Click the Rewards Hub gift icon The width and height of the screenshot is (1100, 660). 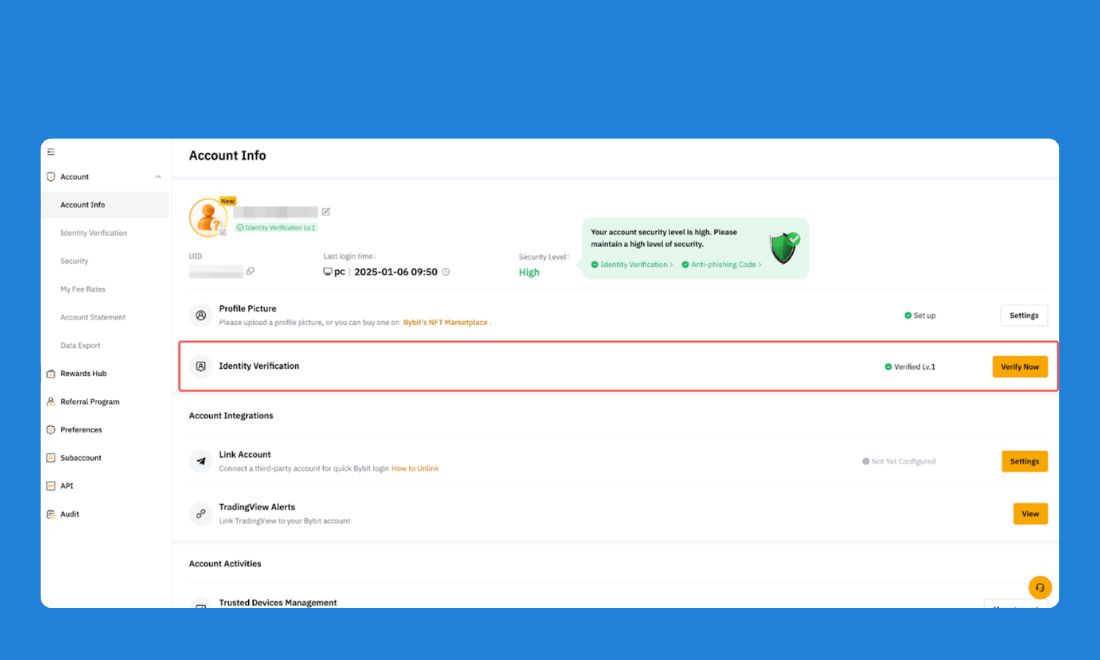(51, 373)
